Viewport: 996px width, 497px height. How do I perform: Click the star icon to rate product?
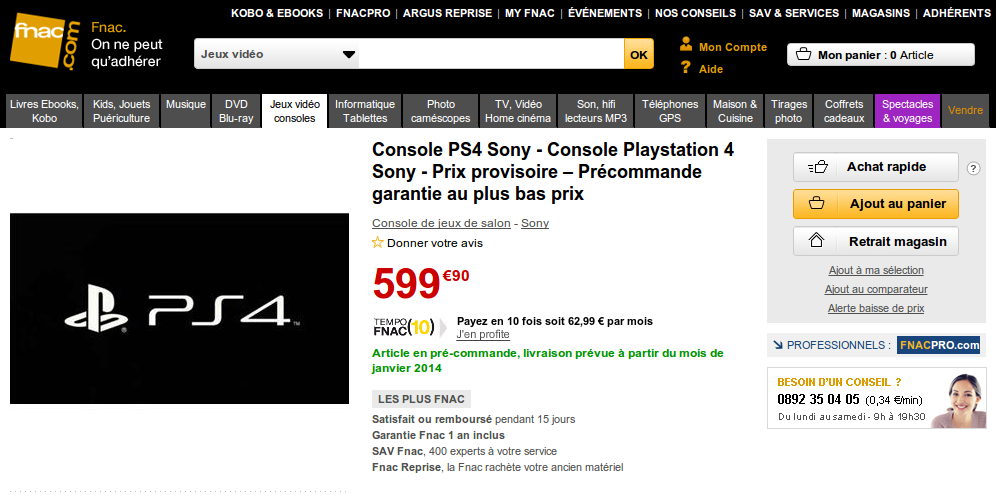[378, 242]
